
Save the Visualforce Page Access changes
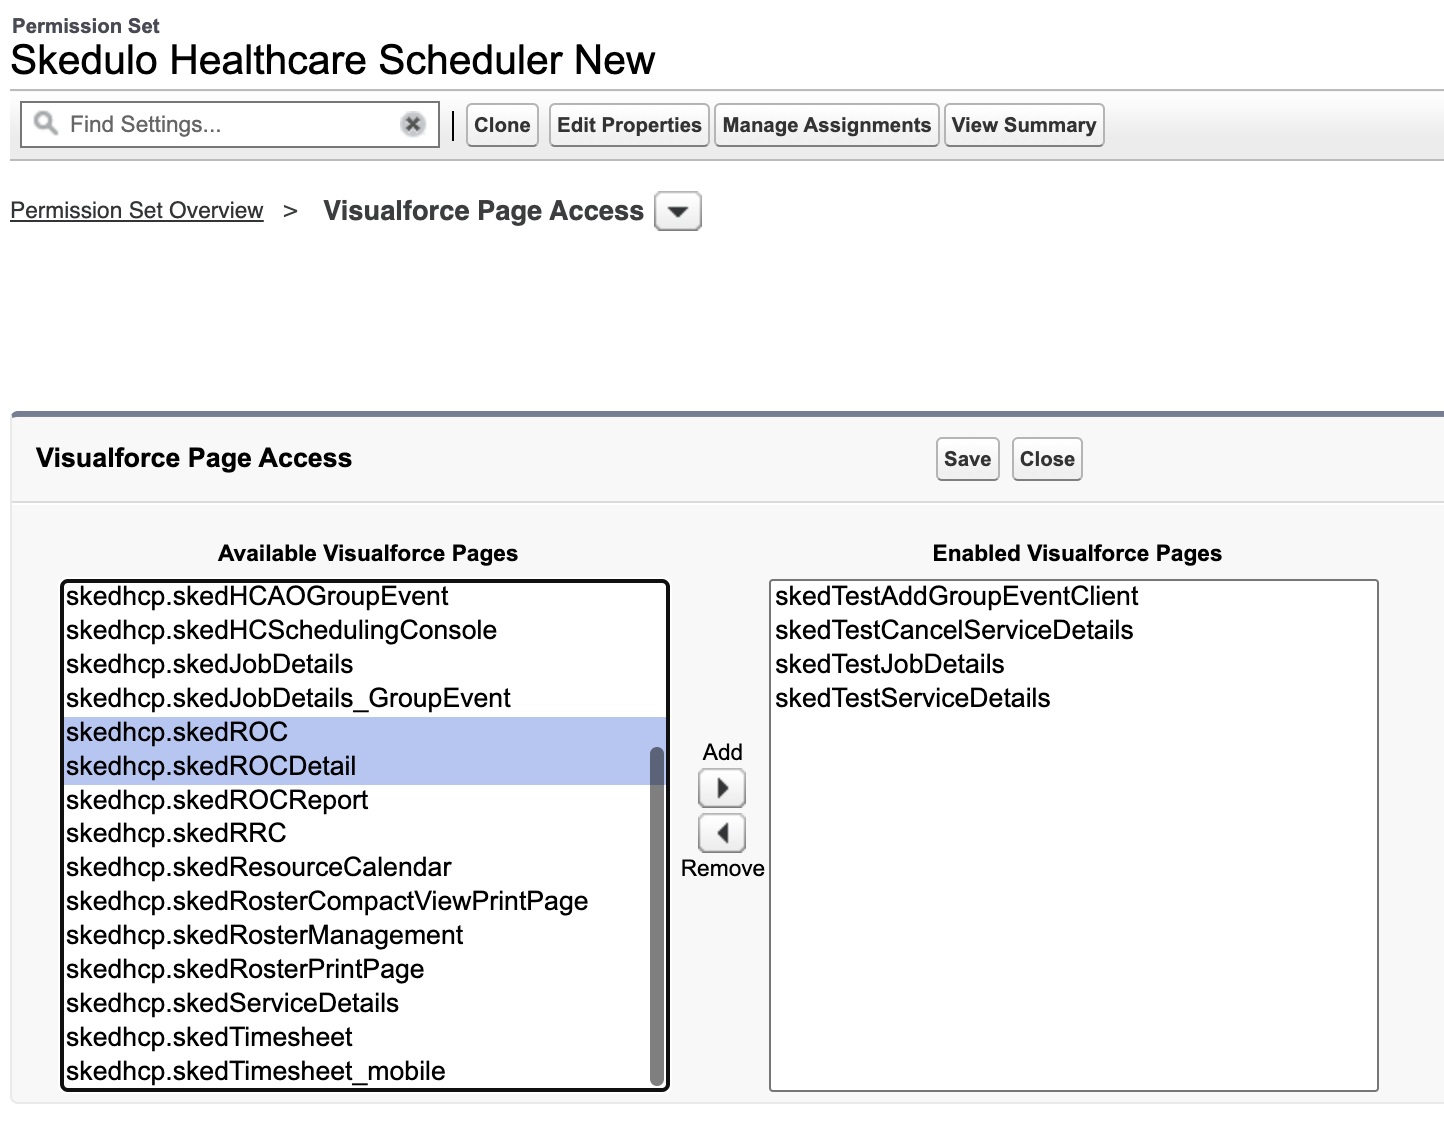967,459
